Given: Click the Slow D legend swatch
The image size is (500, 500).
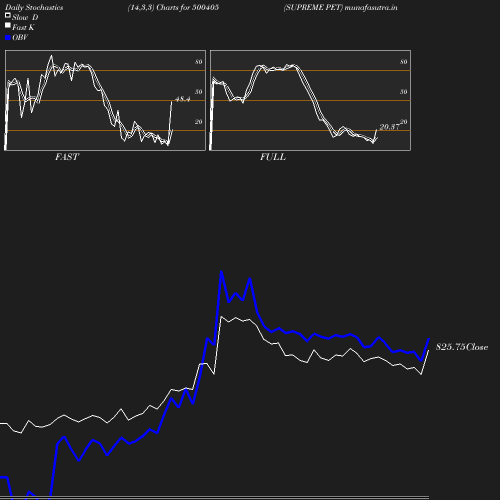Looking at the screenshot, I should pyautogui.click(x=8, y=15).
